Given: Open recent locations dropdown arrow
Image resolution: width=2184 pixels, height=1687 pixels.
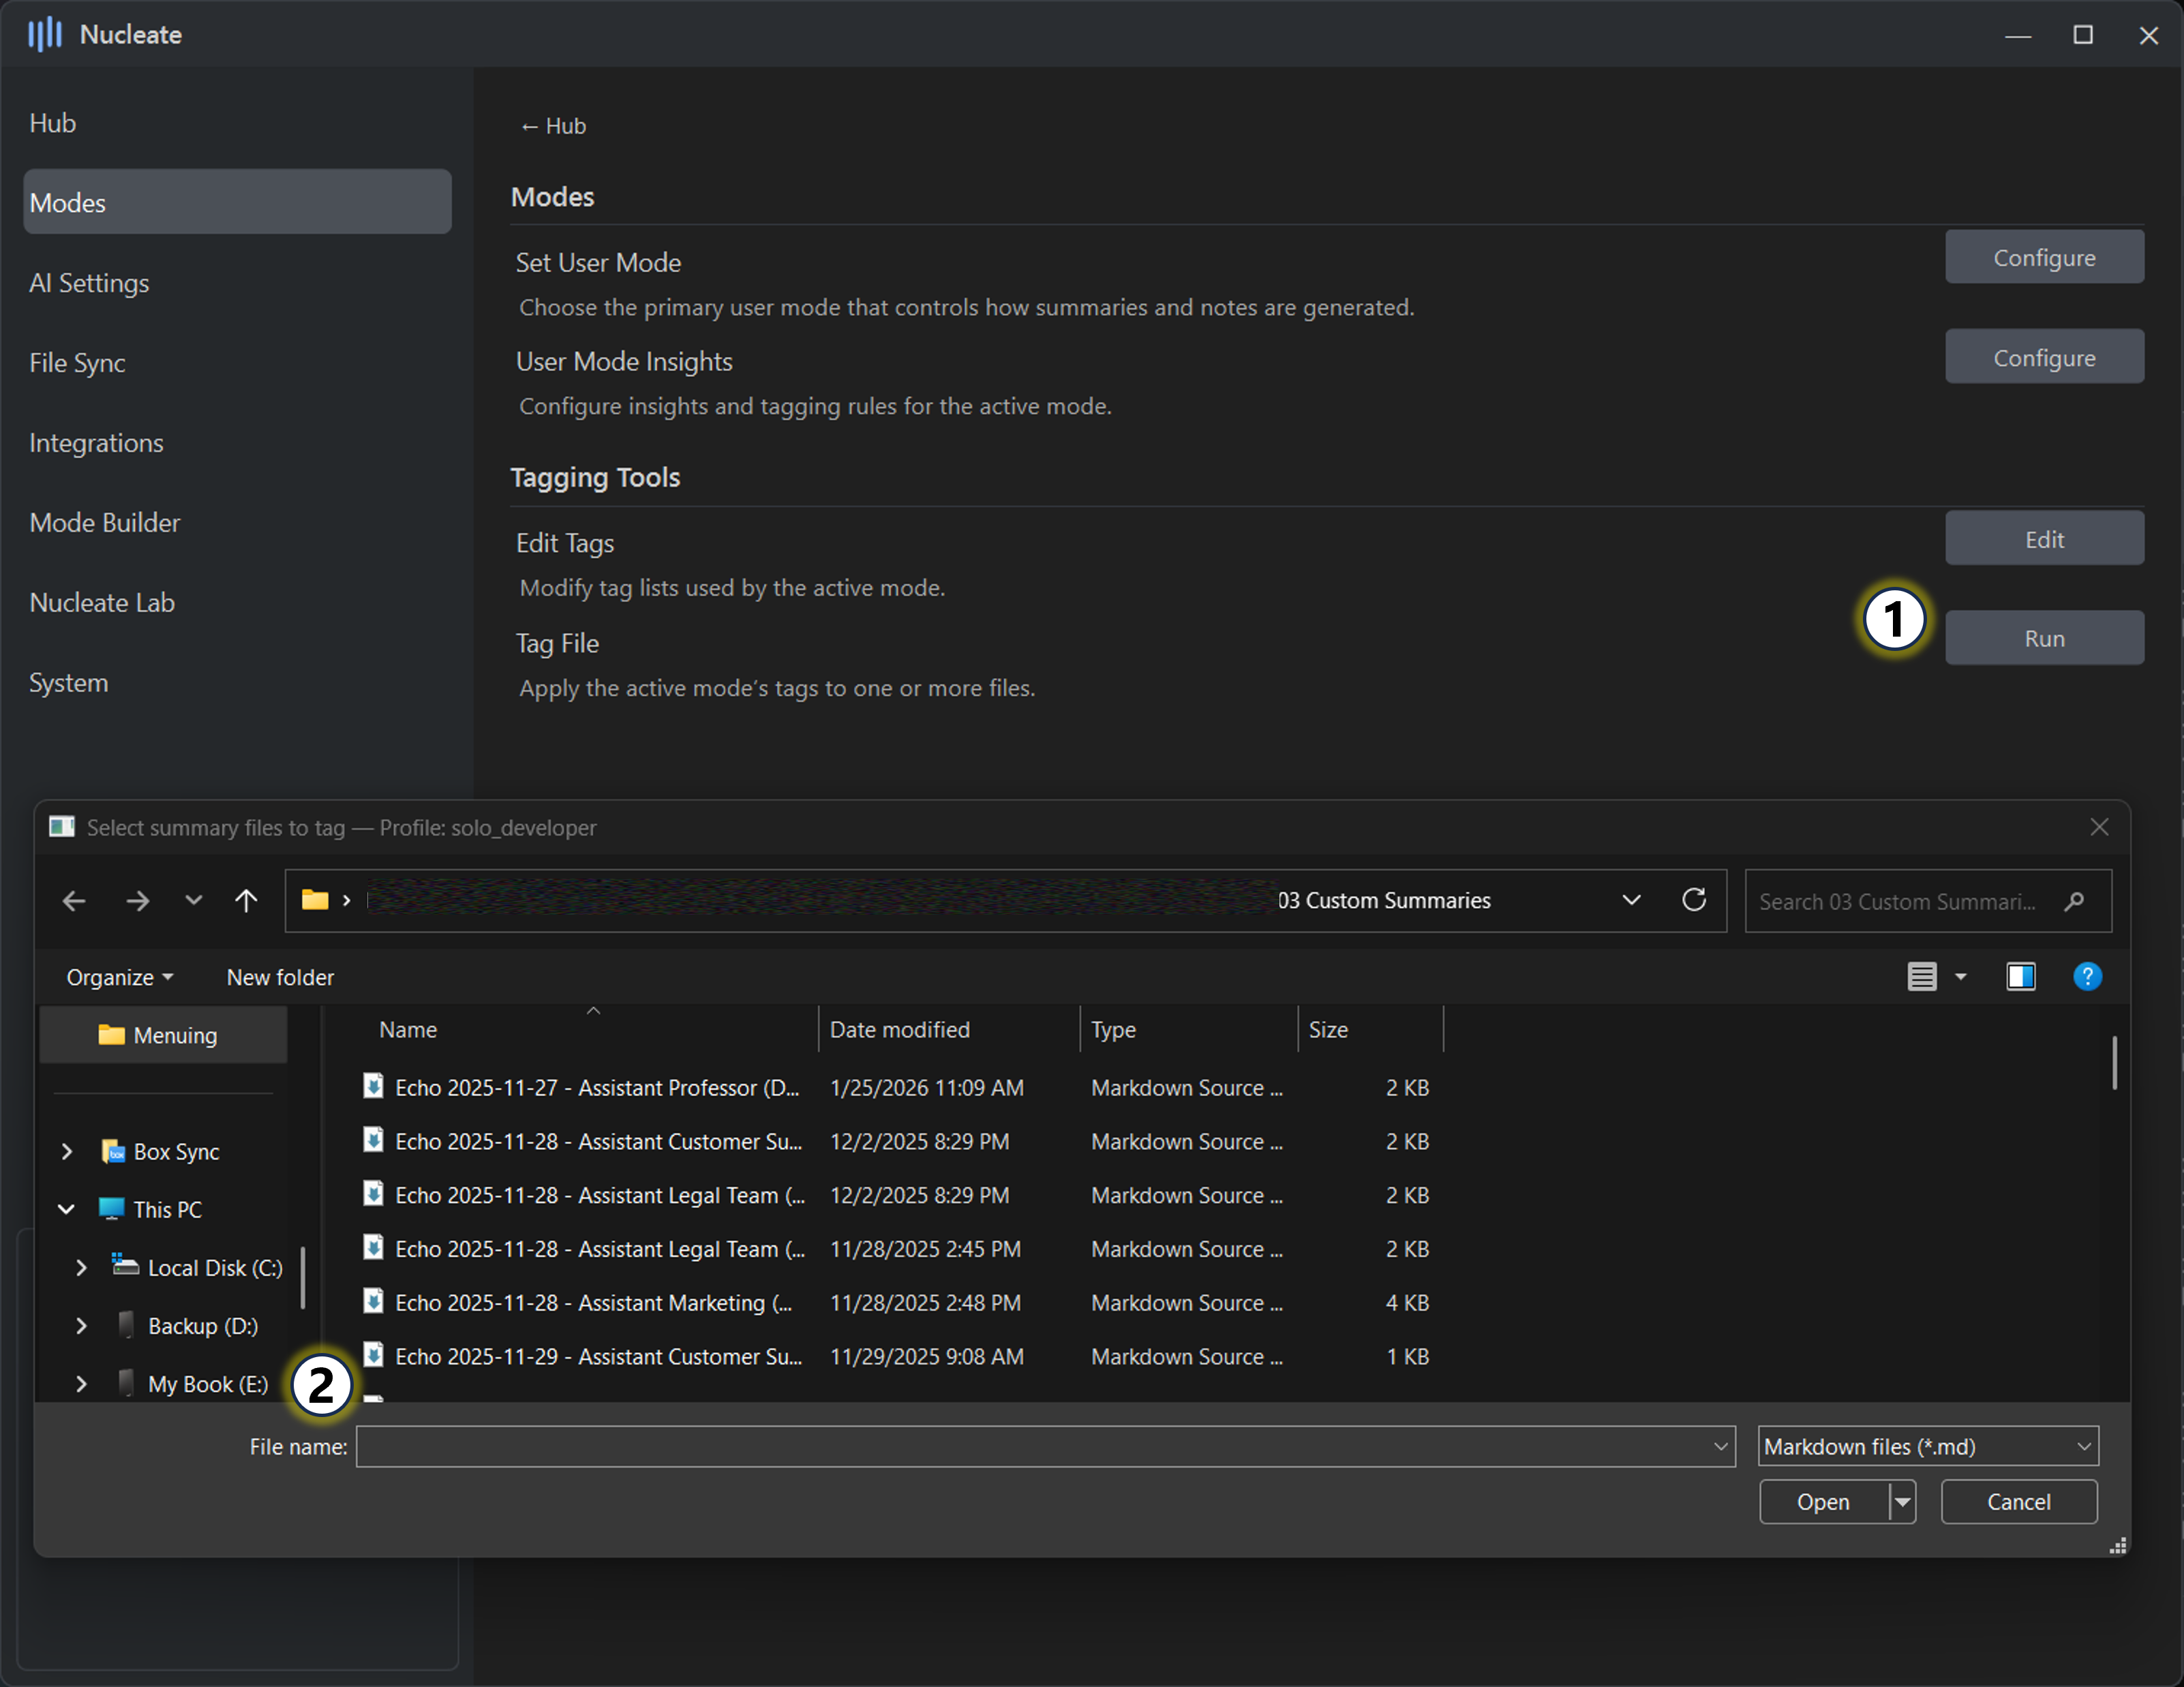Looking at the screenshot, I should pyautogui.click(x=193, y=901).
